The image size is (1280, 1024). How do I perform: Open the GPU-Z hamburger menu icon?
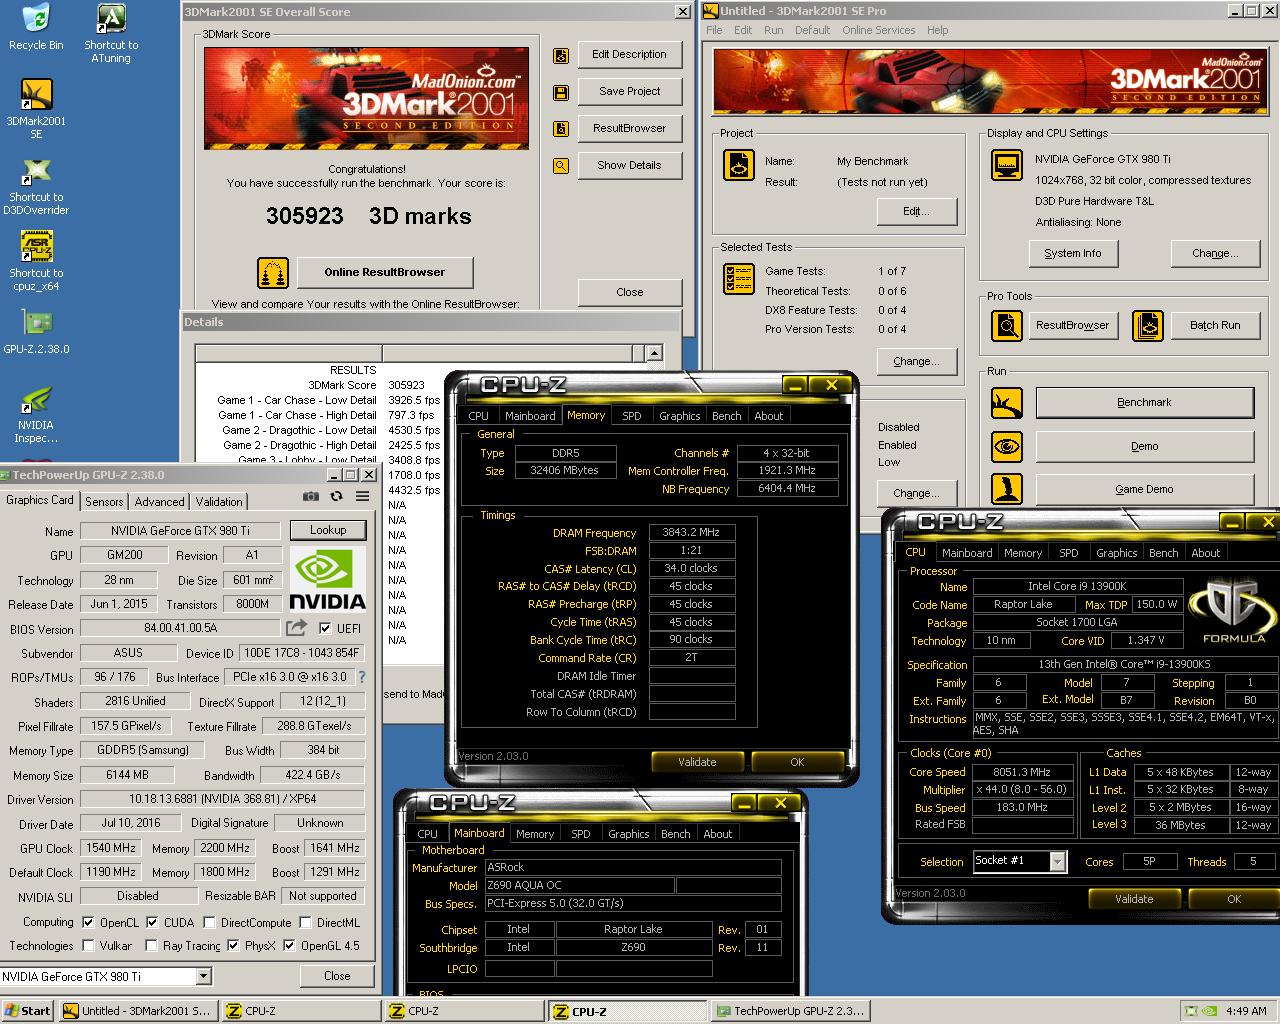[x=362, y=496]
